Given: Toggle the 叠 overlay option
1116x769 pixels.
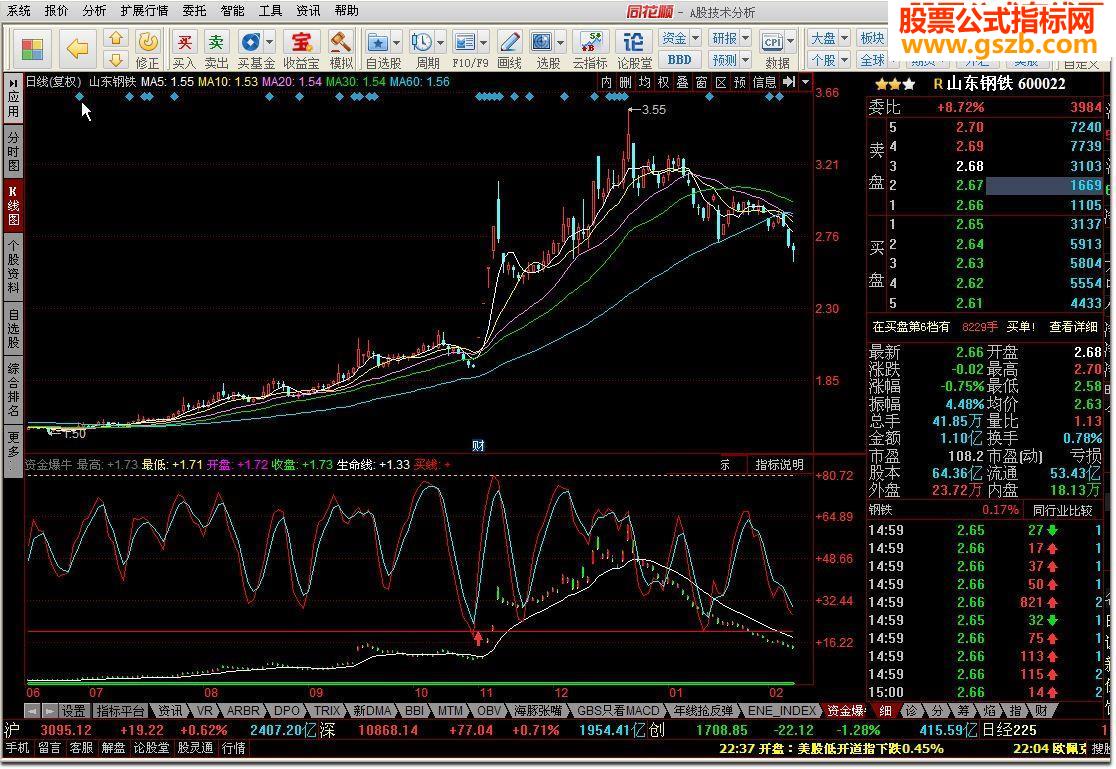Looking at the screenshot, I should [x=683, y=83].
